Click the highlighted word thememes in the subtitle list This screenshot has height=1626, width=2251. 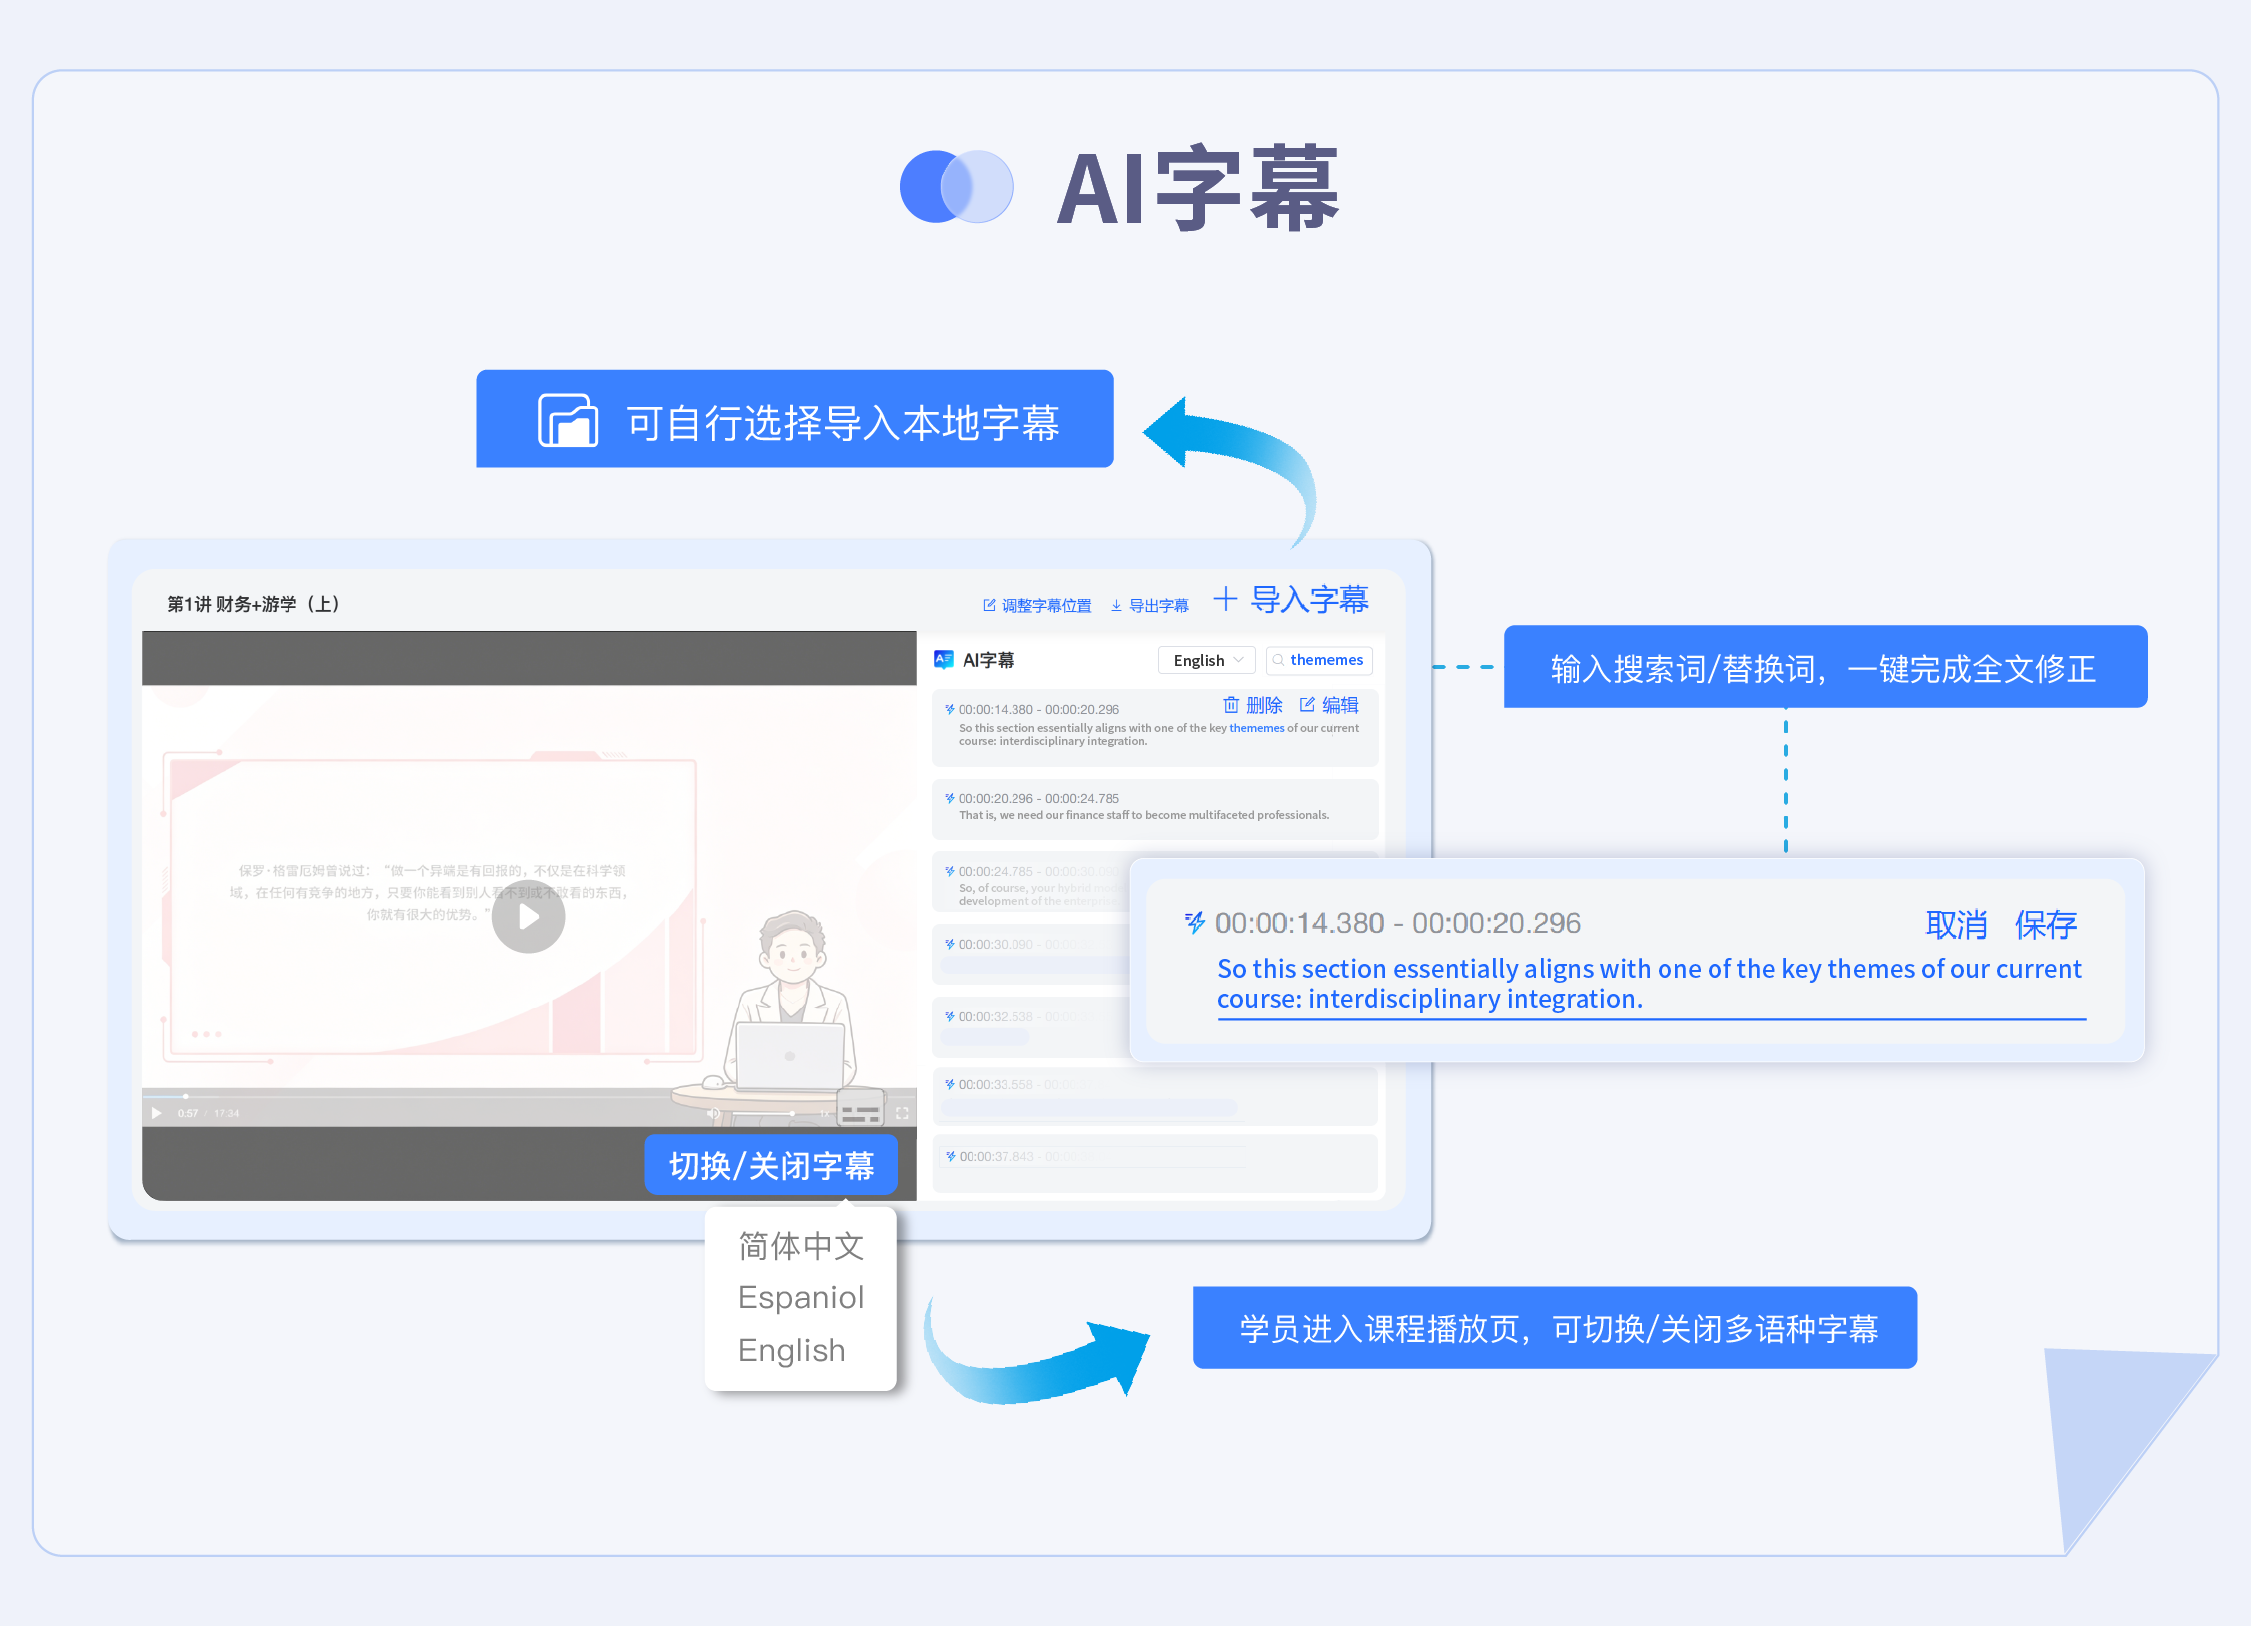tap(1256, 728)
